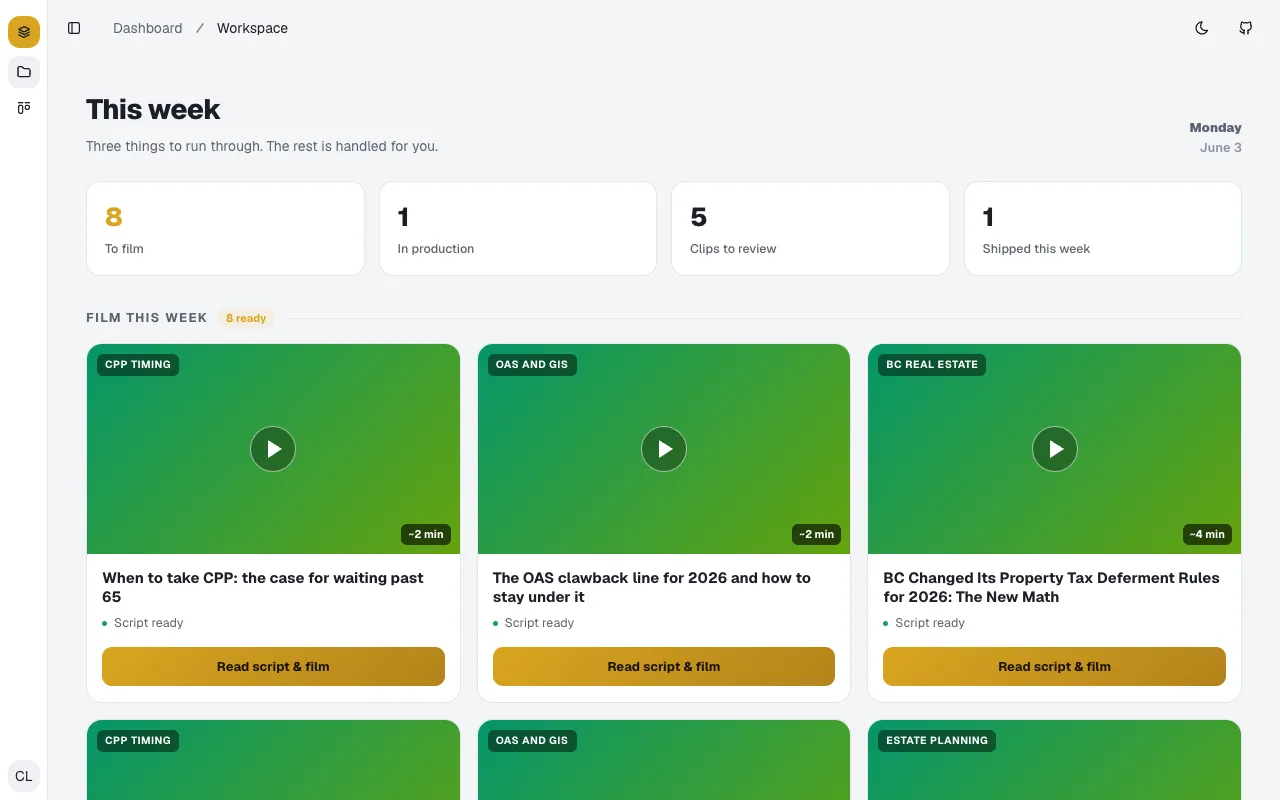1280x800 pixels.
Task: Open the '8 To film' stat card
Action: pos(225,228)
